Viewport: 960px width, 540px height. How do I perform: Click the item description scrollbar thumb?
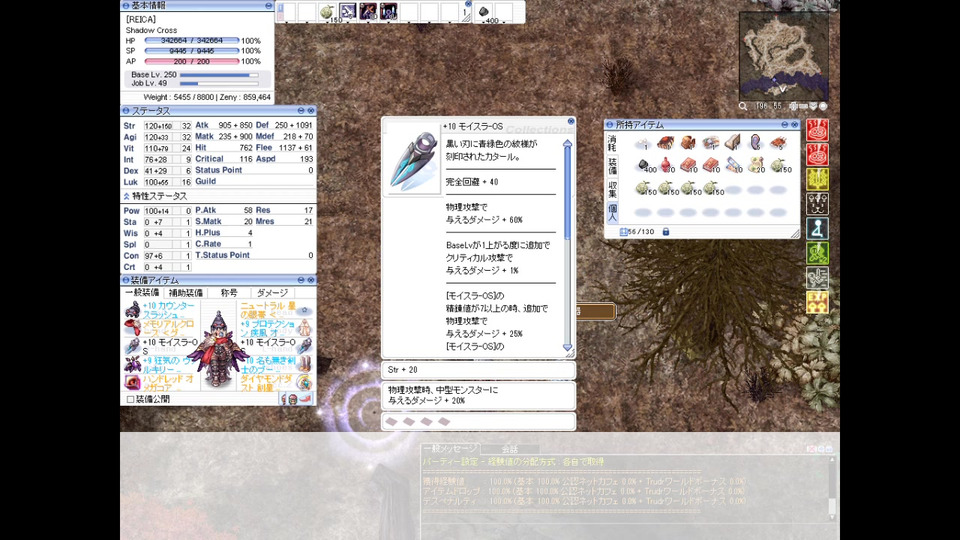(567, 193)
